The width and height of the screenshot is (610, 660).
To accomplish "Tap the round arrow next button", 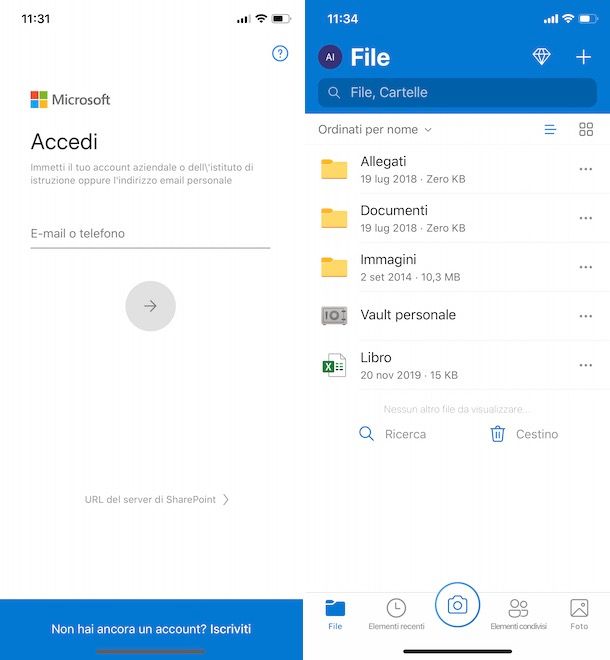I will tap(150, 306).
